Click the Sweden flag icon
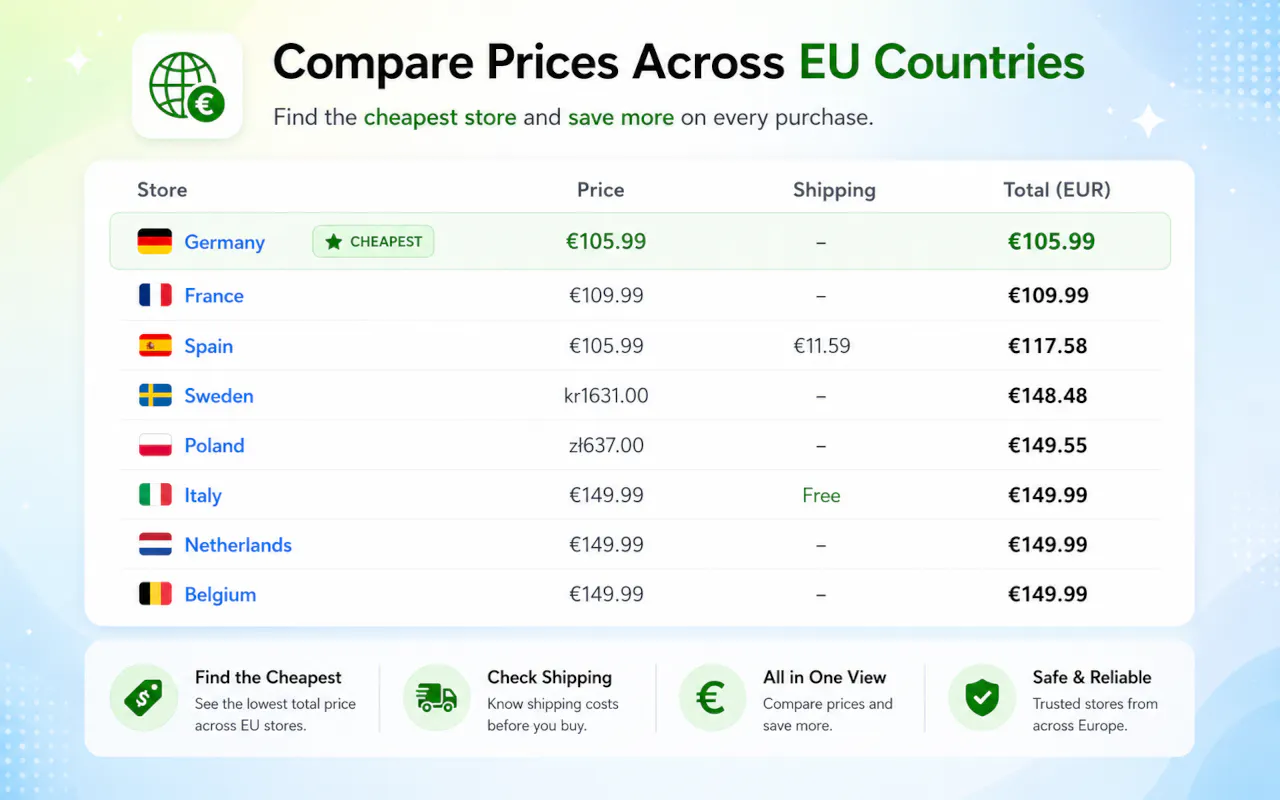Viewport: 1280px width, 800px height. [155, 395]
